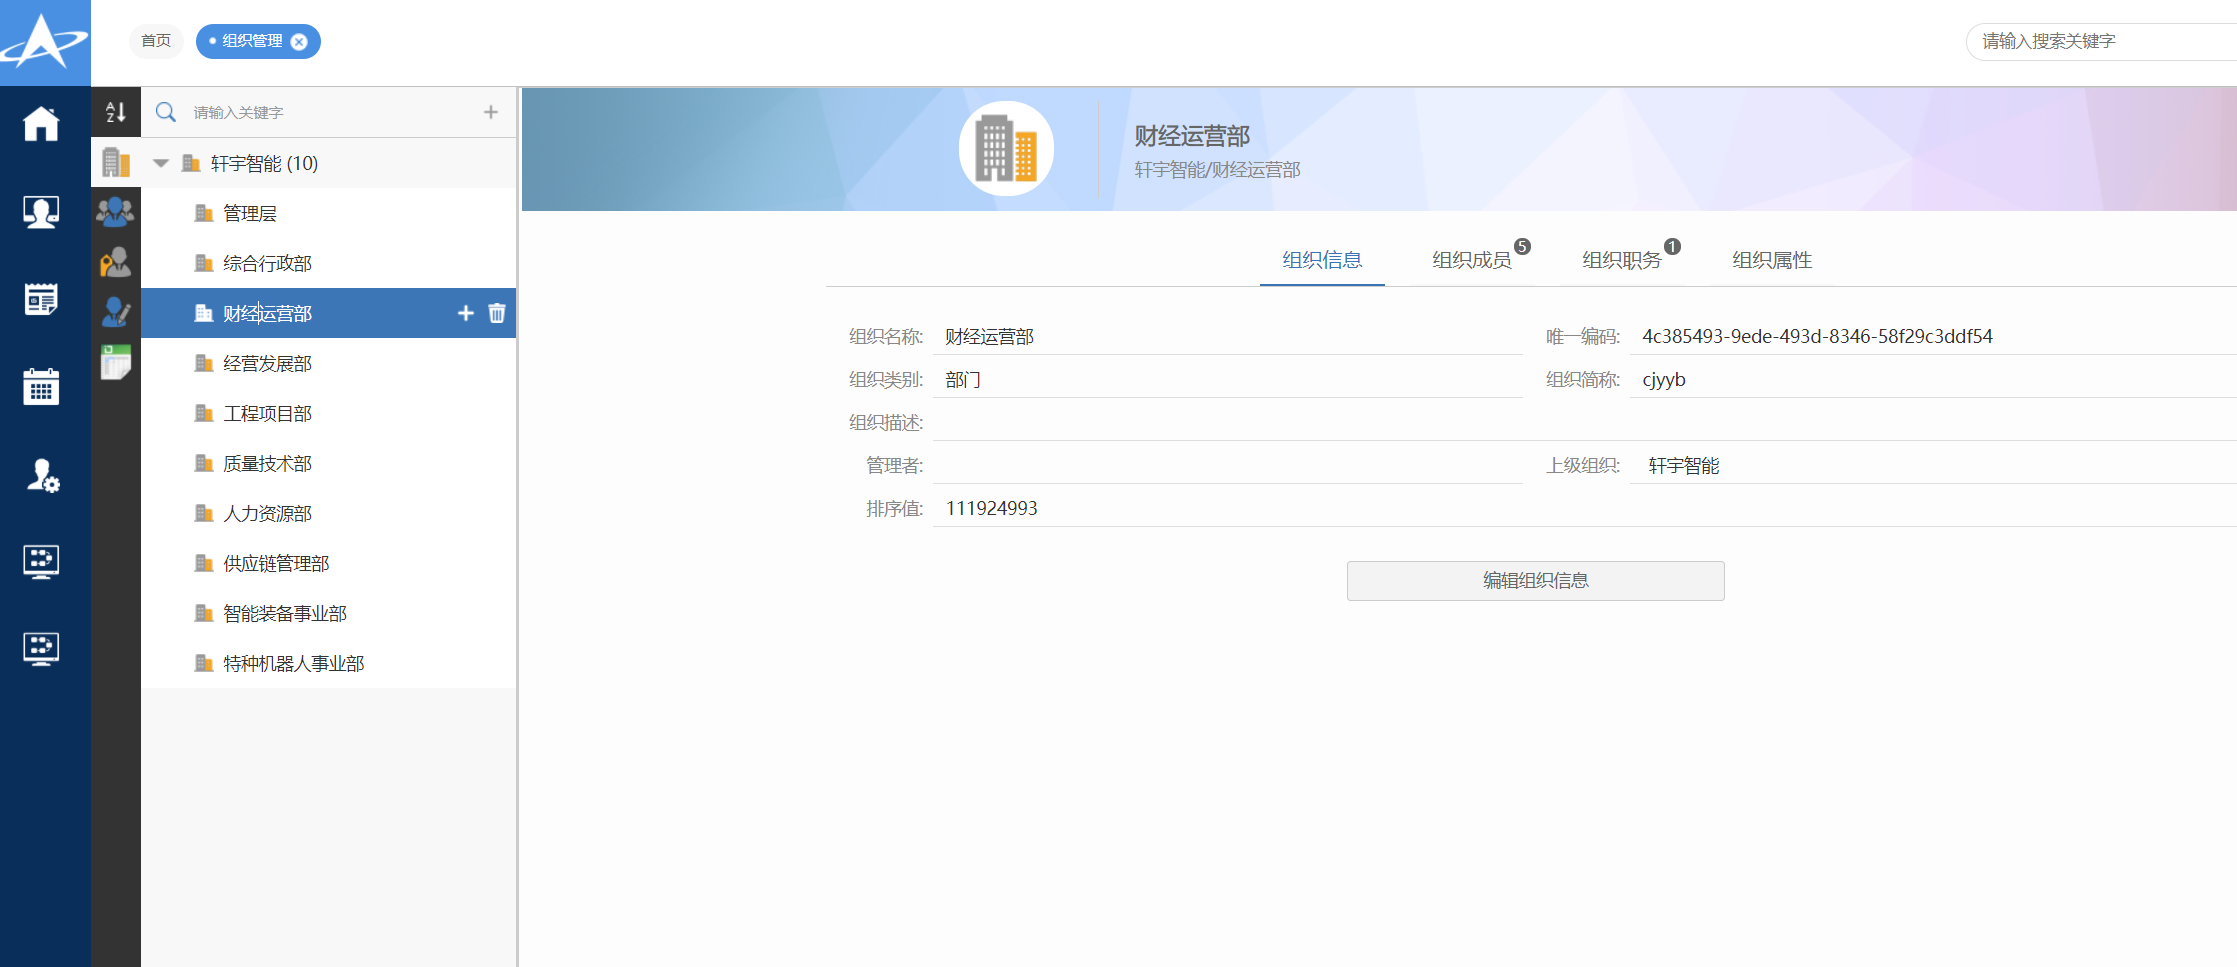Click the A-Z sort icon

click(x=116, y=112)
